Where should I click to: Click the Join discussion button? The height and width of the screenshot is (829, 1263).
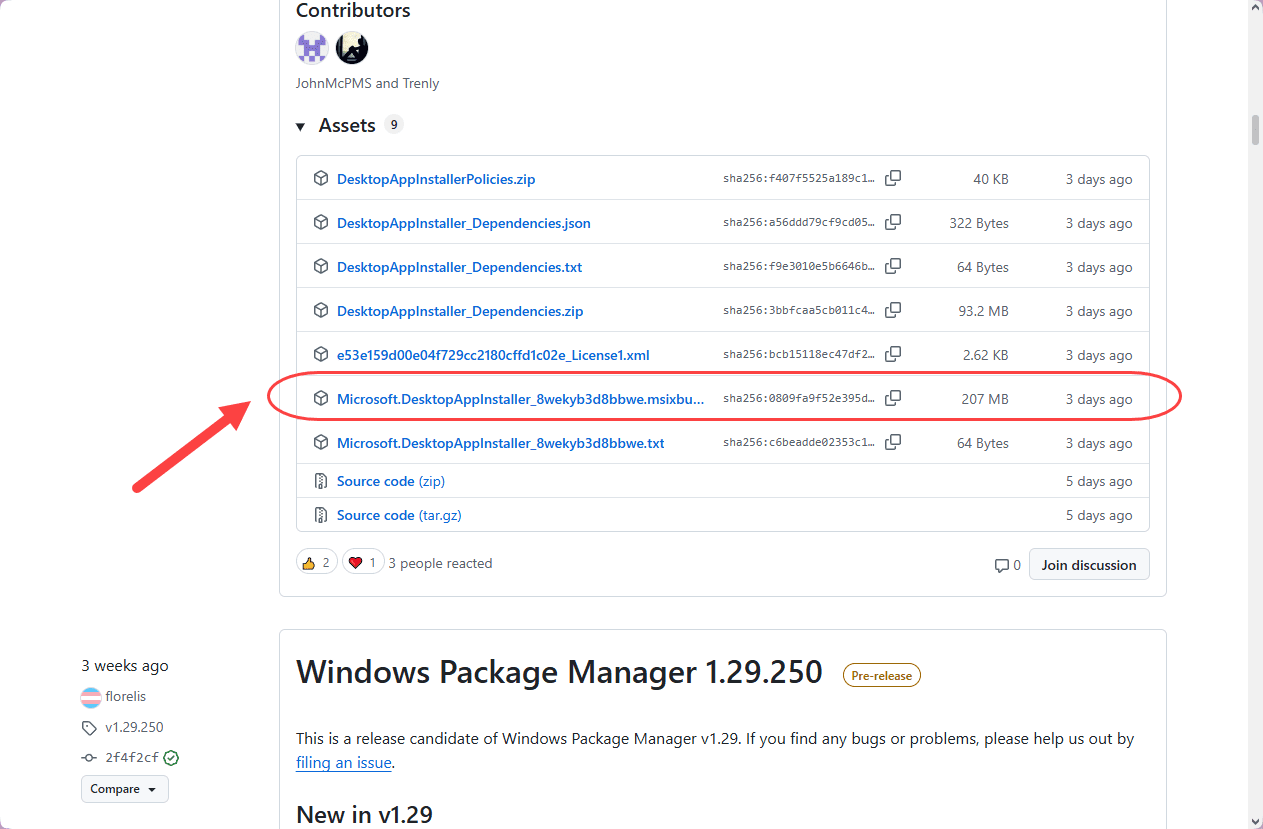(1089, 565)
